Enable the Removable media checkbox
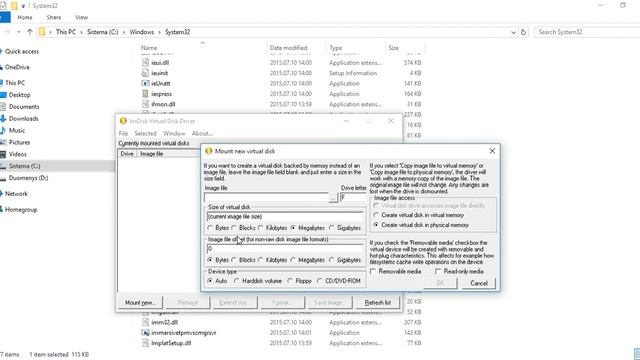This screenshot has width=640, height=360. [373, 271]
